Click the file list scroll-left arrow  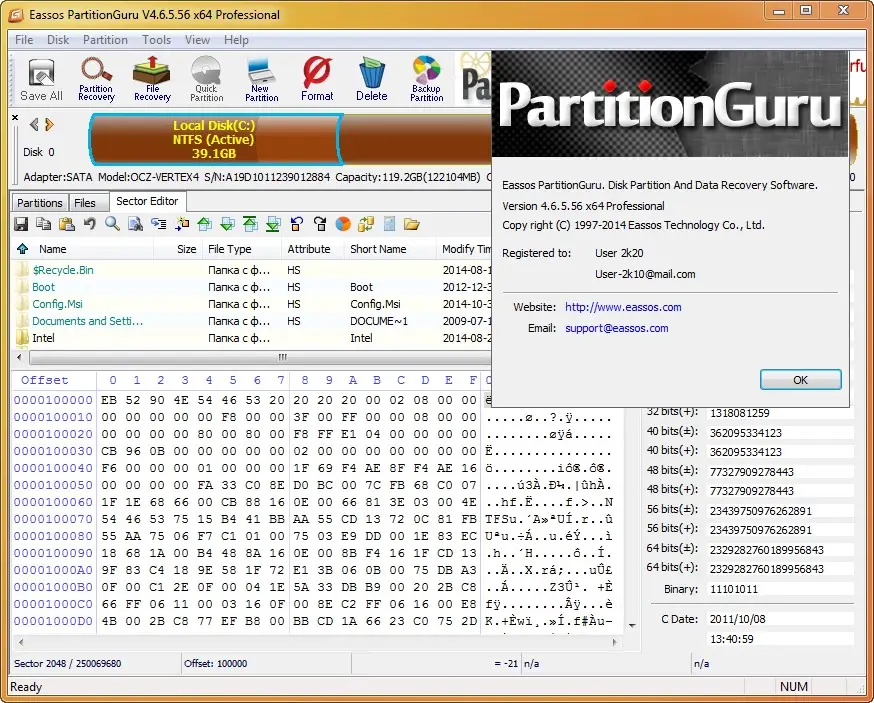coord(20,357)
